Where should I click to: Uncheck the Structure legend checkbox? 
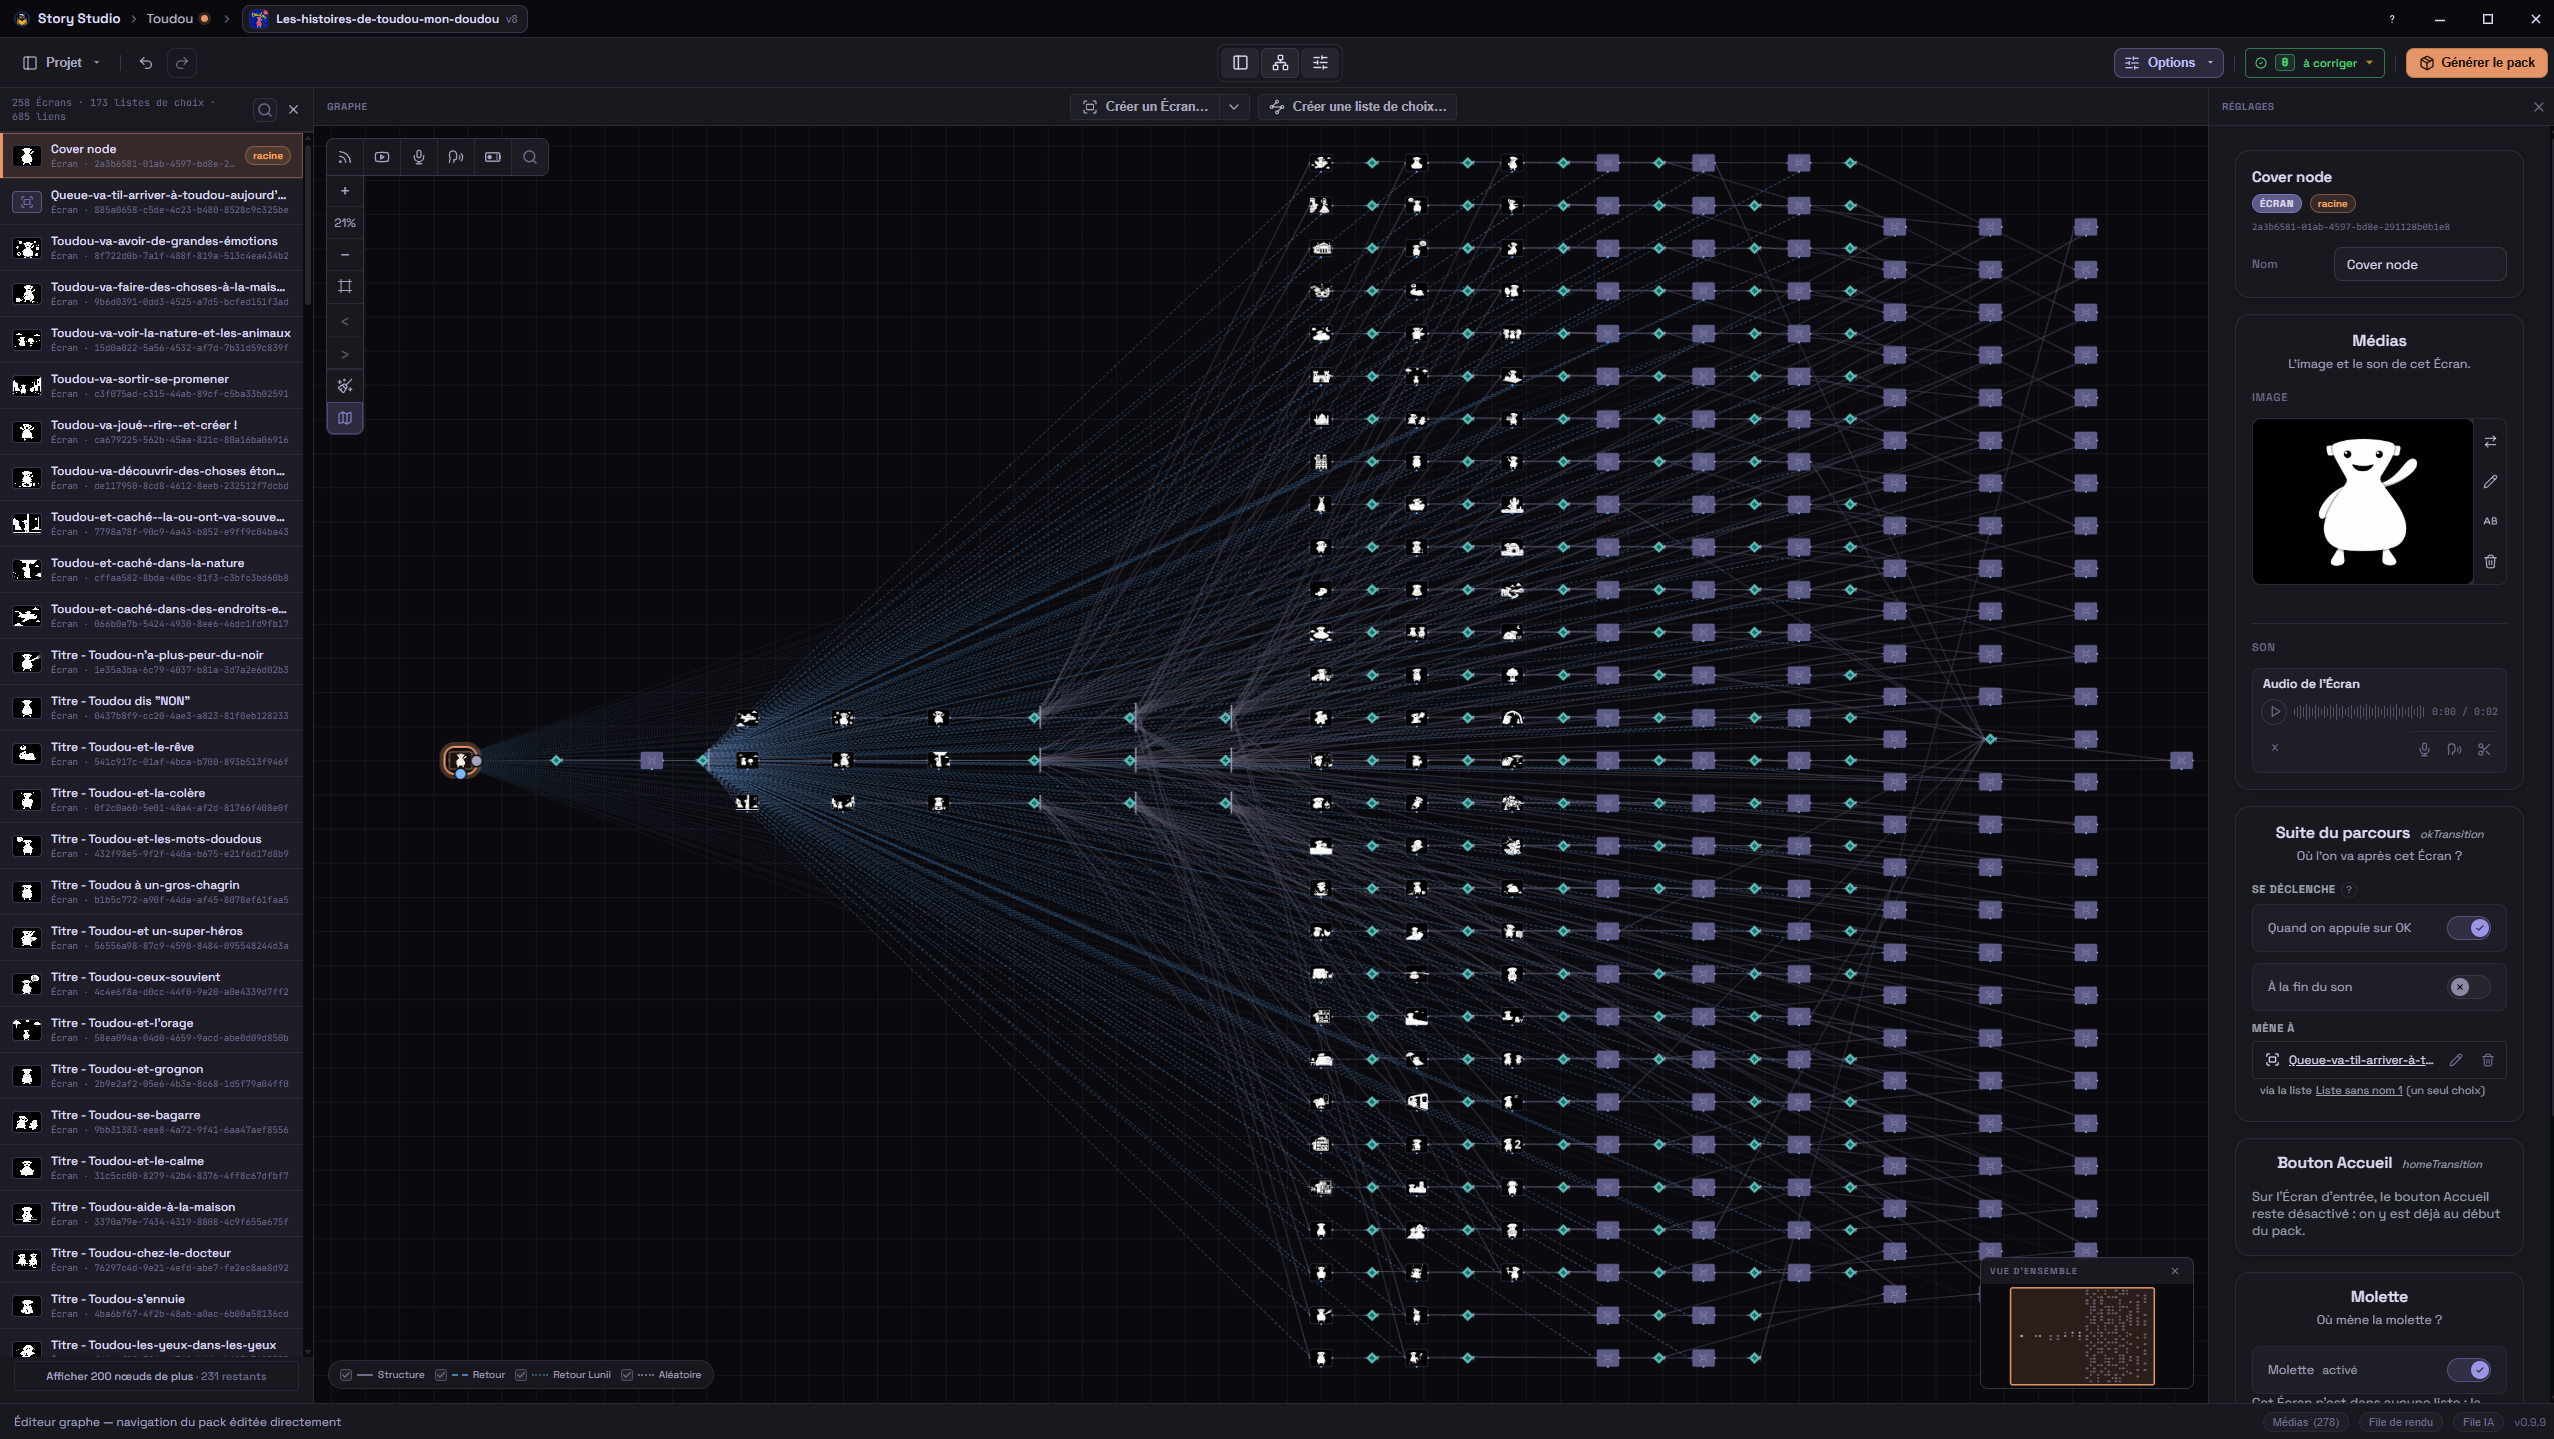pos(346,1375)
